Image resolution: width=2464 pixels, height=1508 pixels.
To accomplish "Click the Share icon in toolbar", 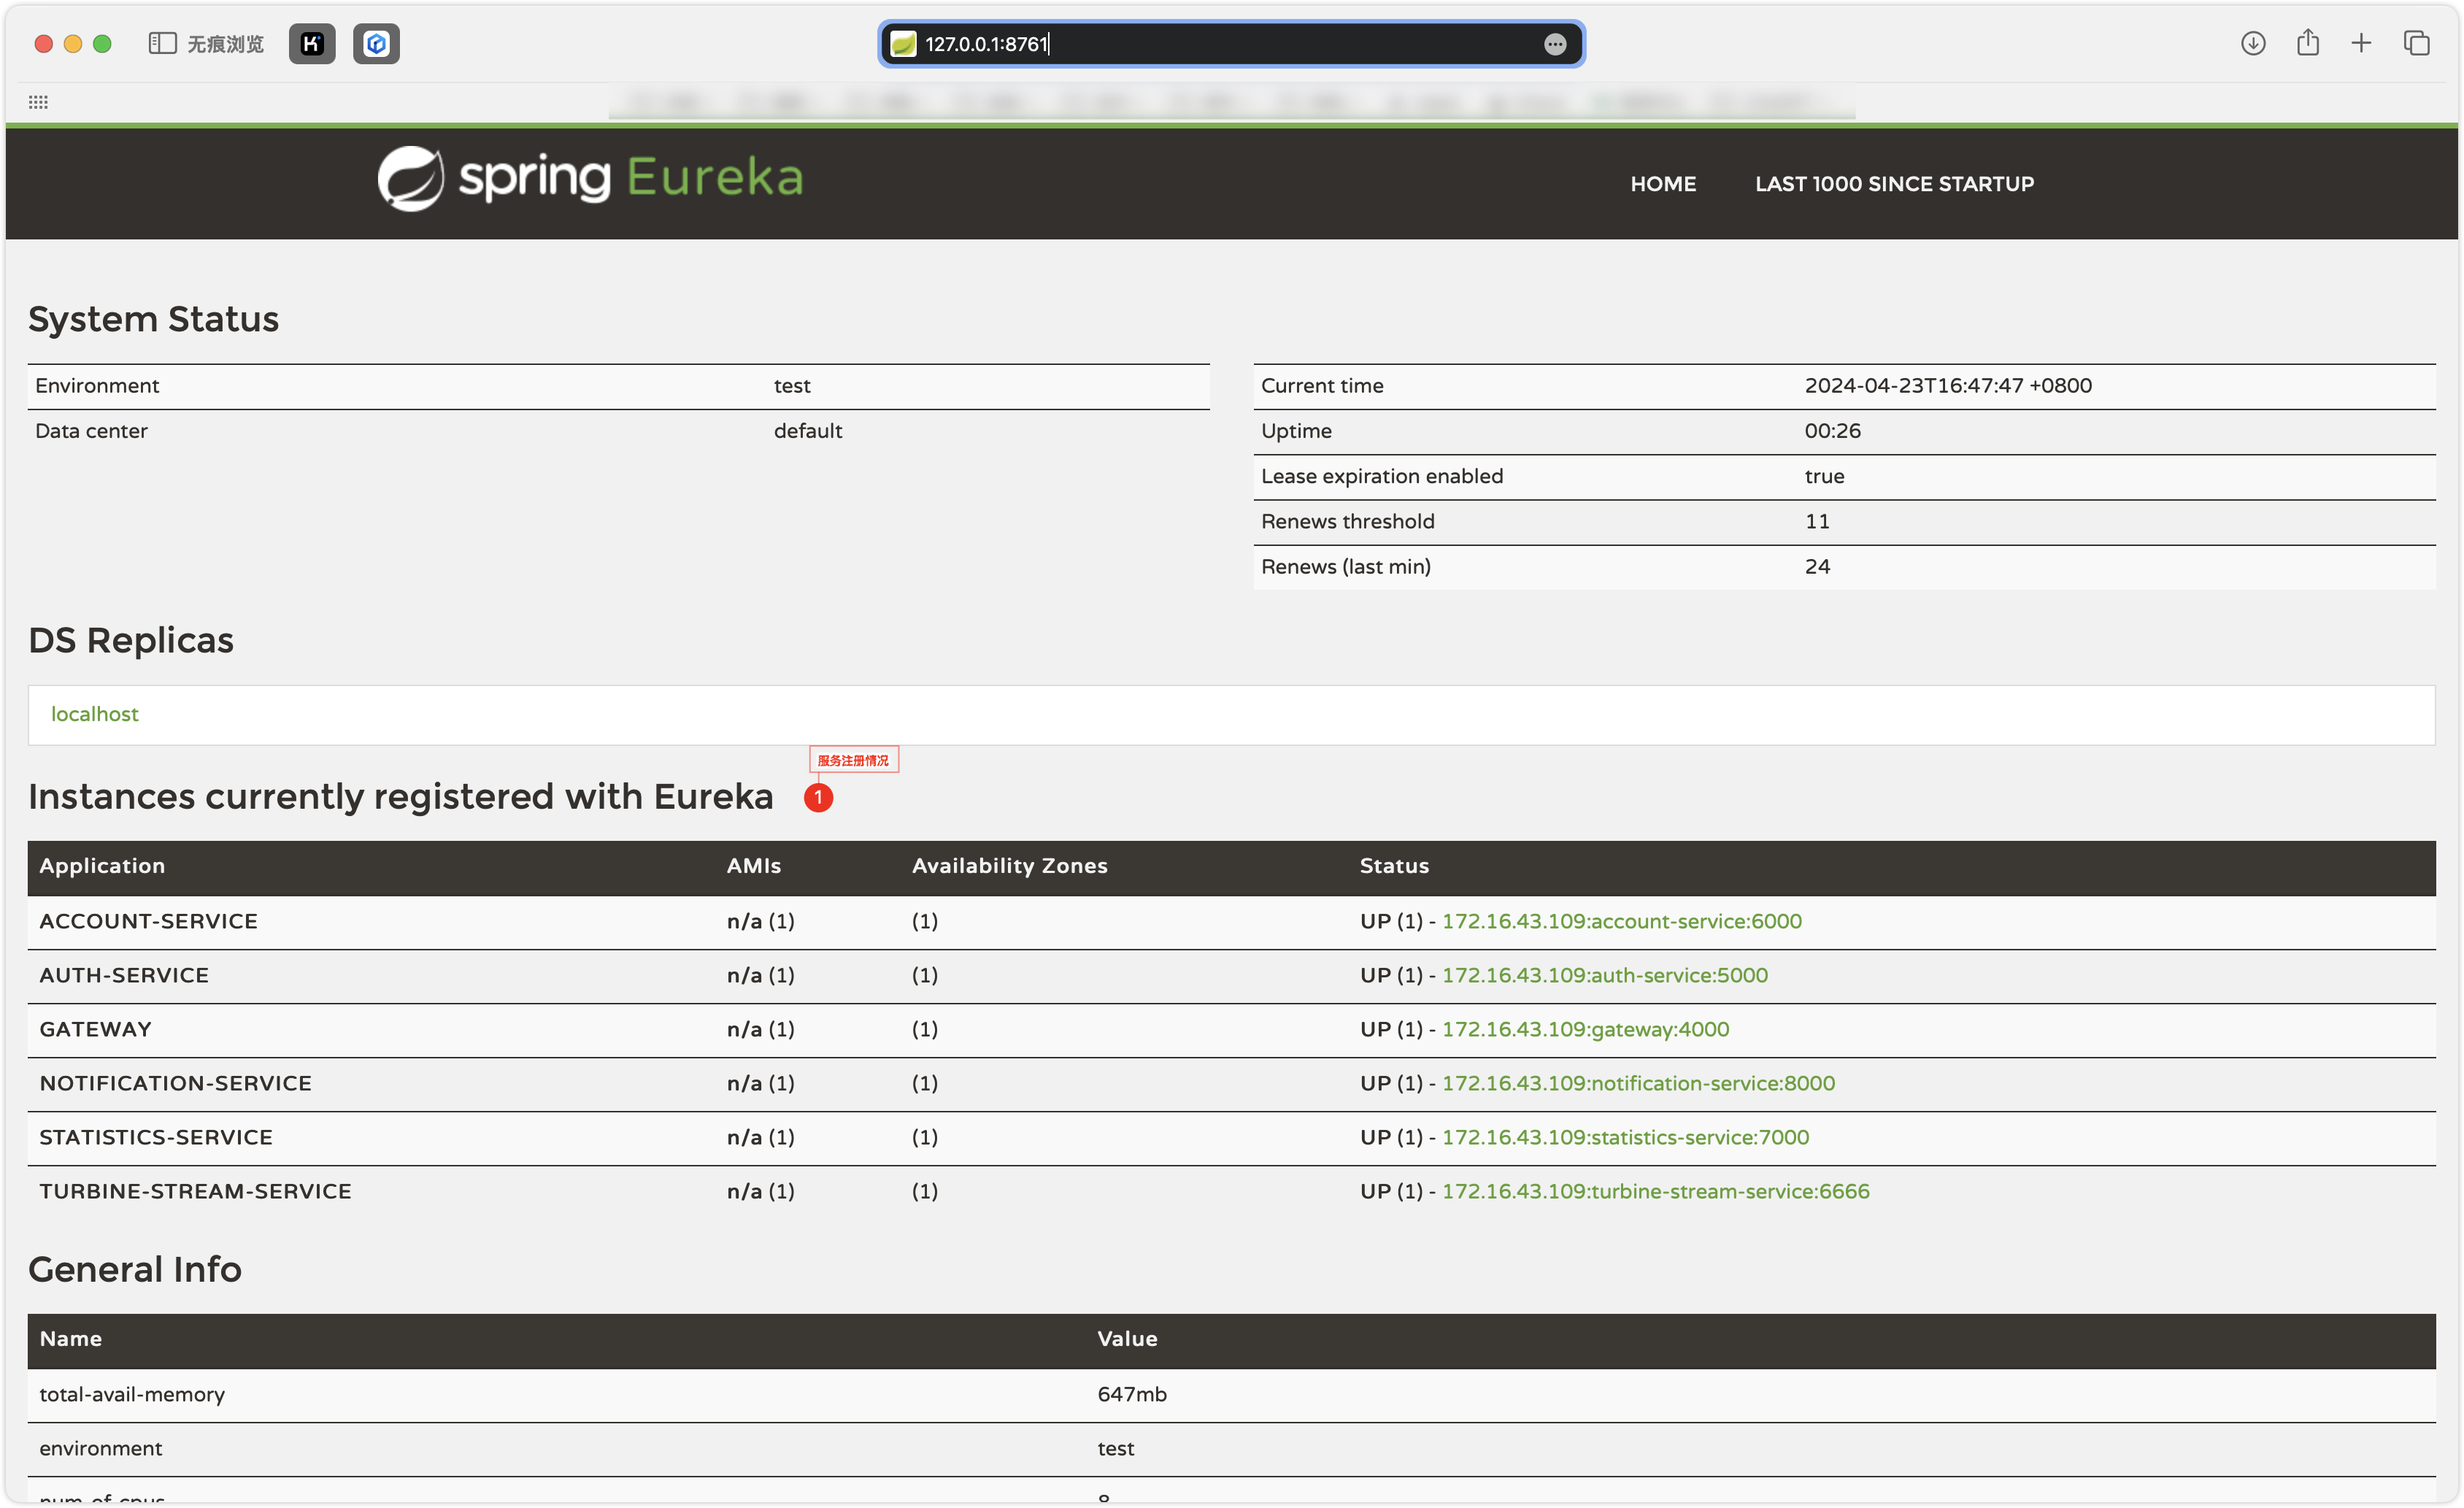I will coord(2308,42).
